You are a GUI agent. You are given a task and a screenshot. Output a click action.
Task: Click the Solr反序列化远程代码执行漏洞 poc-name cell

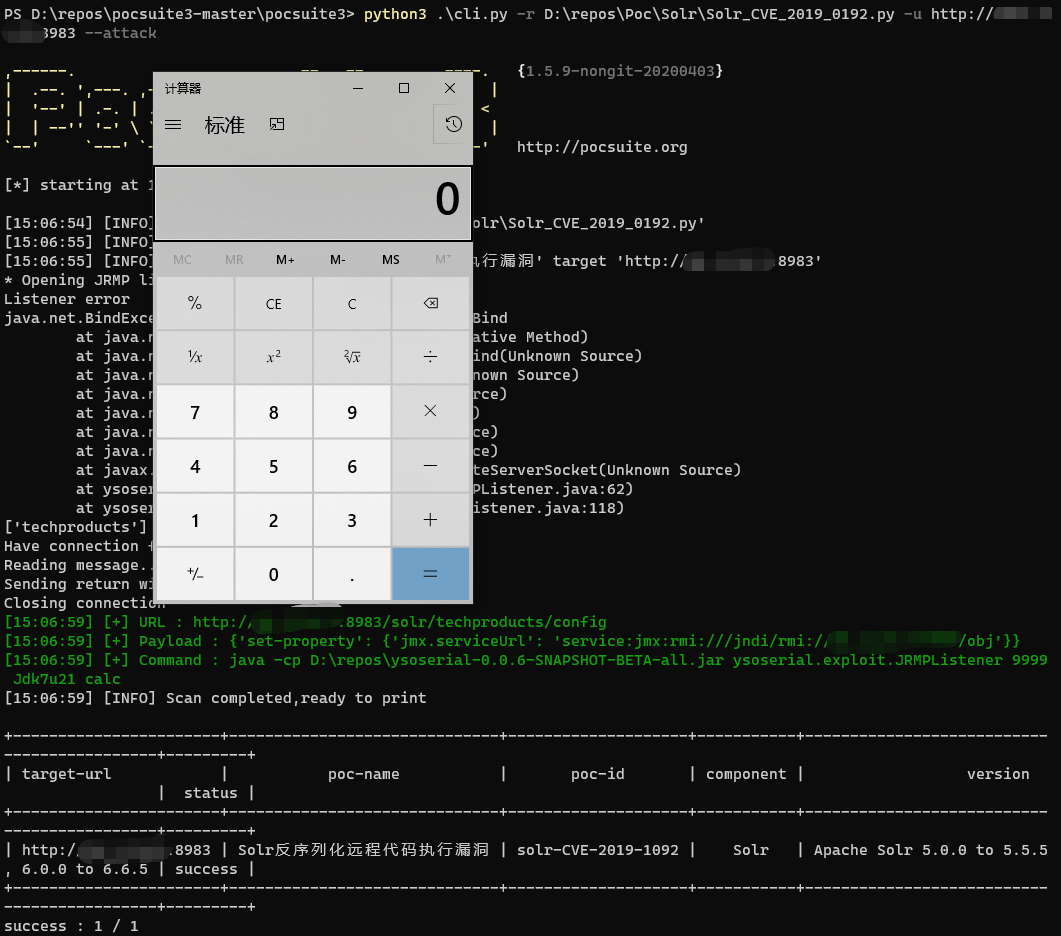[x=363, y=849]
